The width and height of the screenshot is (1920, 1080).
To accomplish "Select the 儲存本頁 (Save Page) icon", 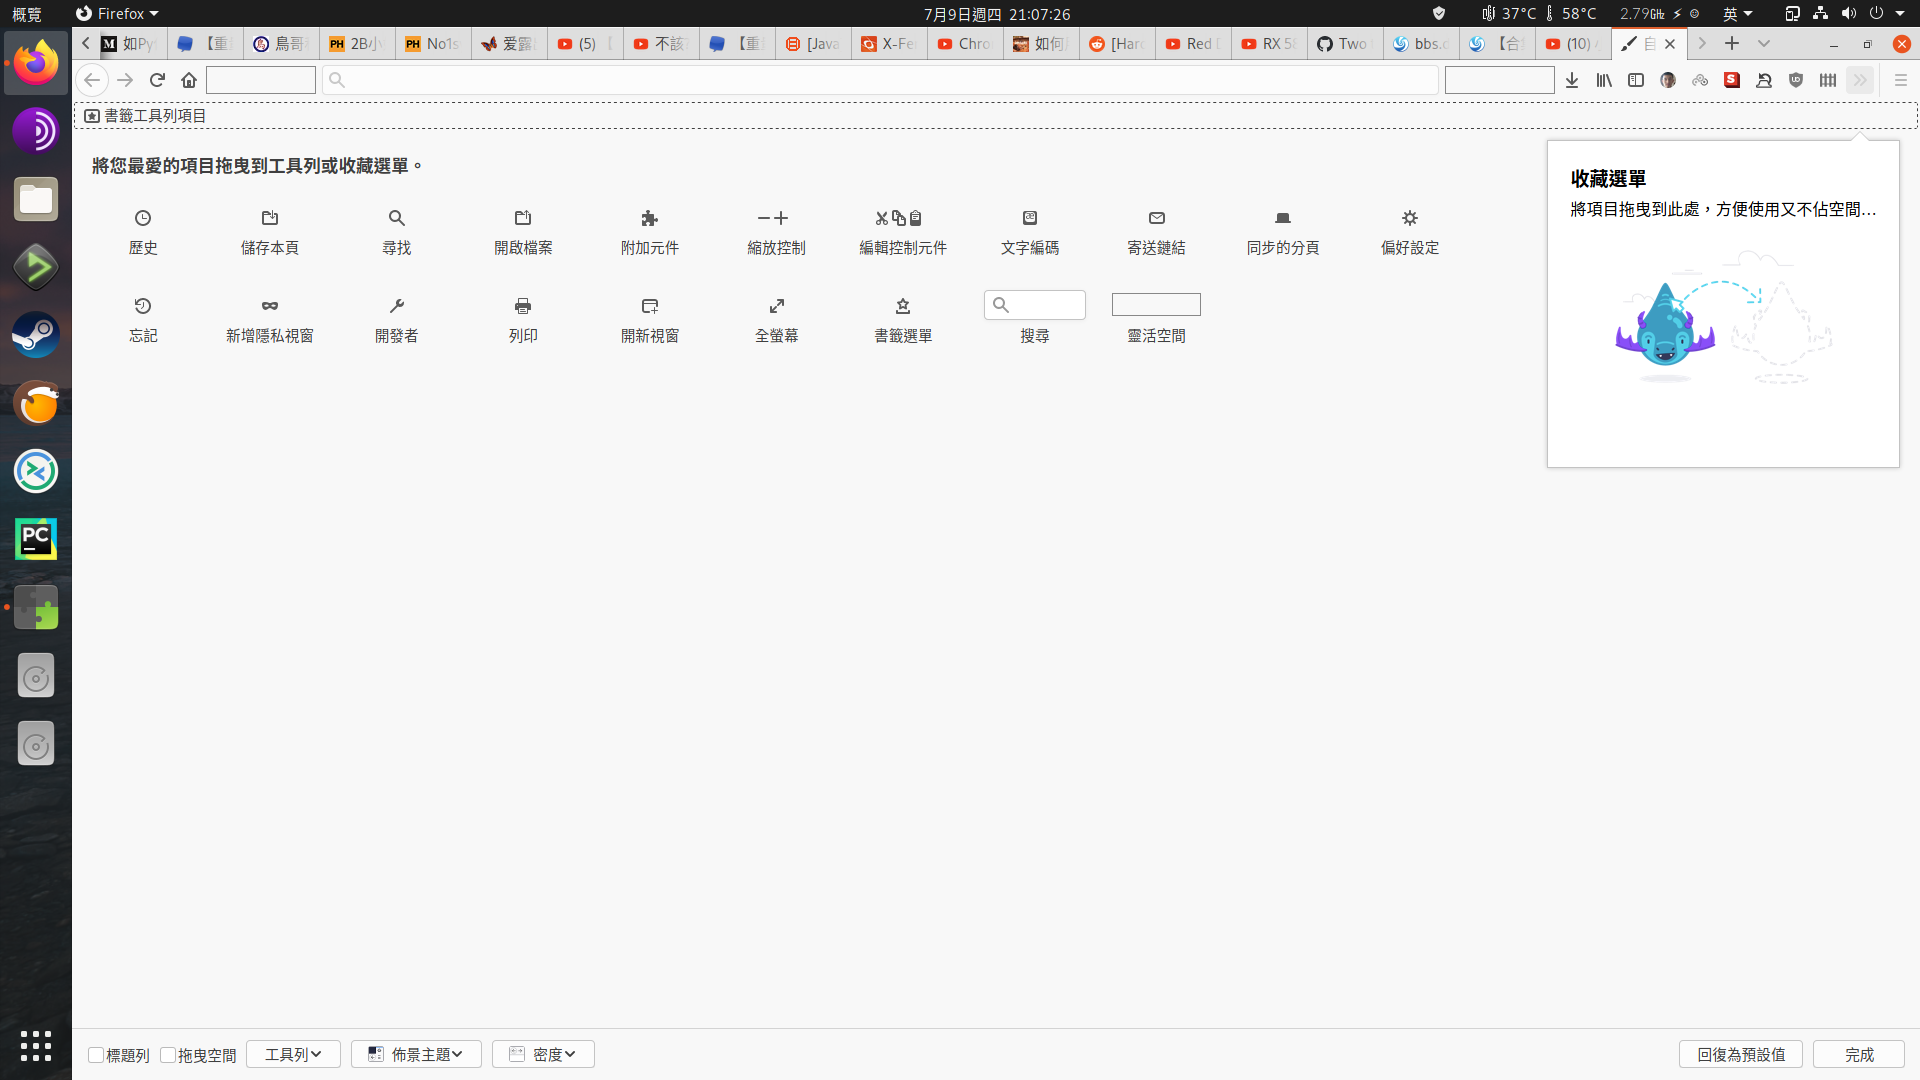I will [270, 218].
